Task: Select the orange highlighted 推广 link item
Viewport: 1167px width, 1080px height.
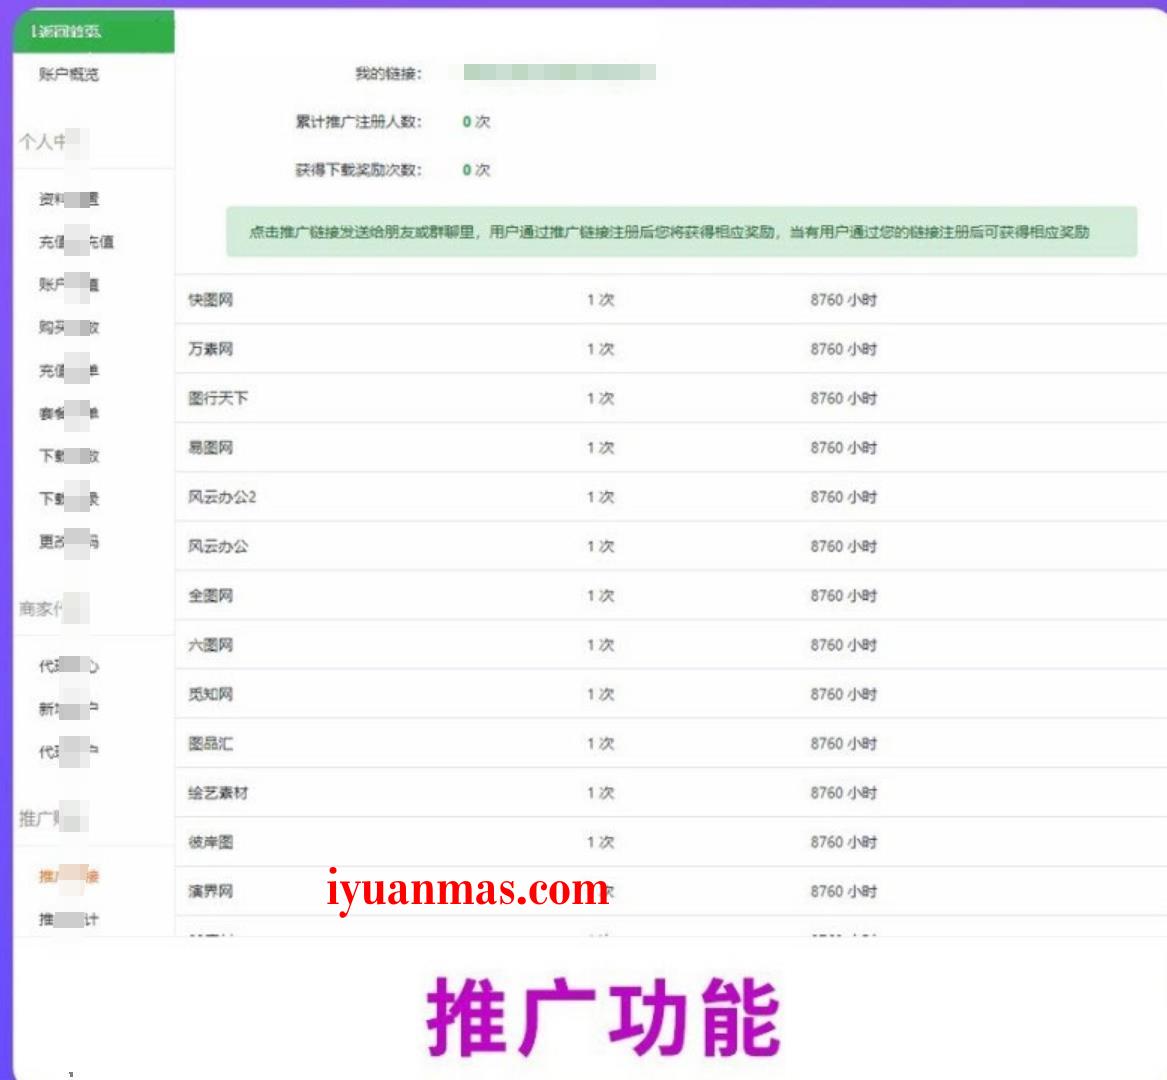Action: point(68,876)
